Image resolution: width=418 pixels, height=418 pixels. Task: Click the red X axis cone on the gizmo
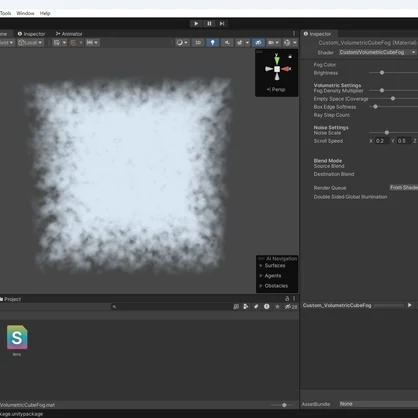click(x=286, y=69)
